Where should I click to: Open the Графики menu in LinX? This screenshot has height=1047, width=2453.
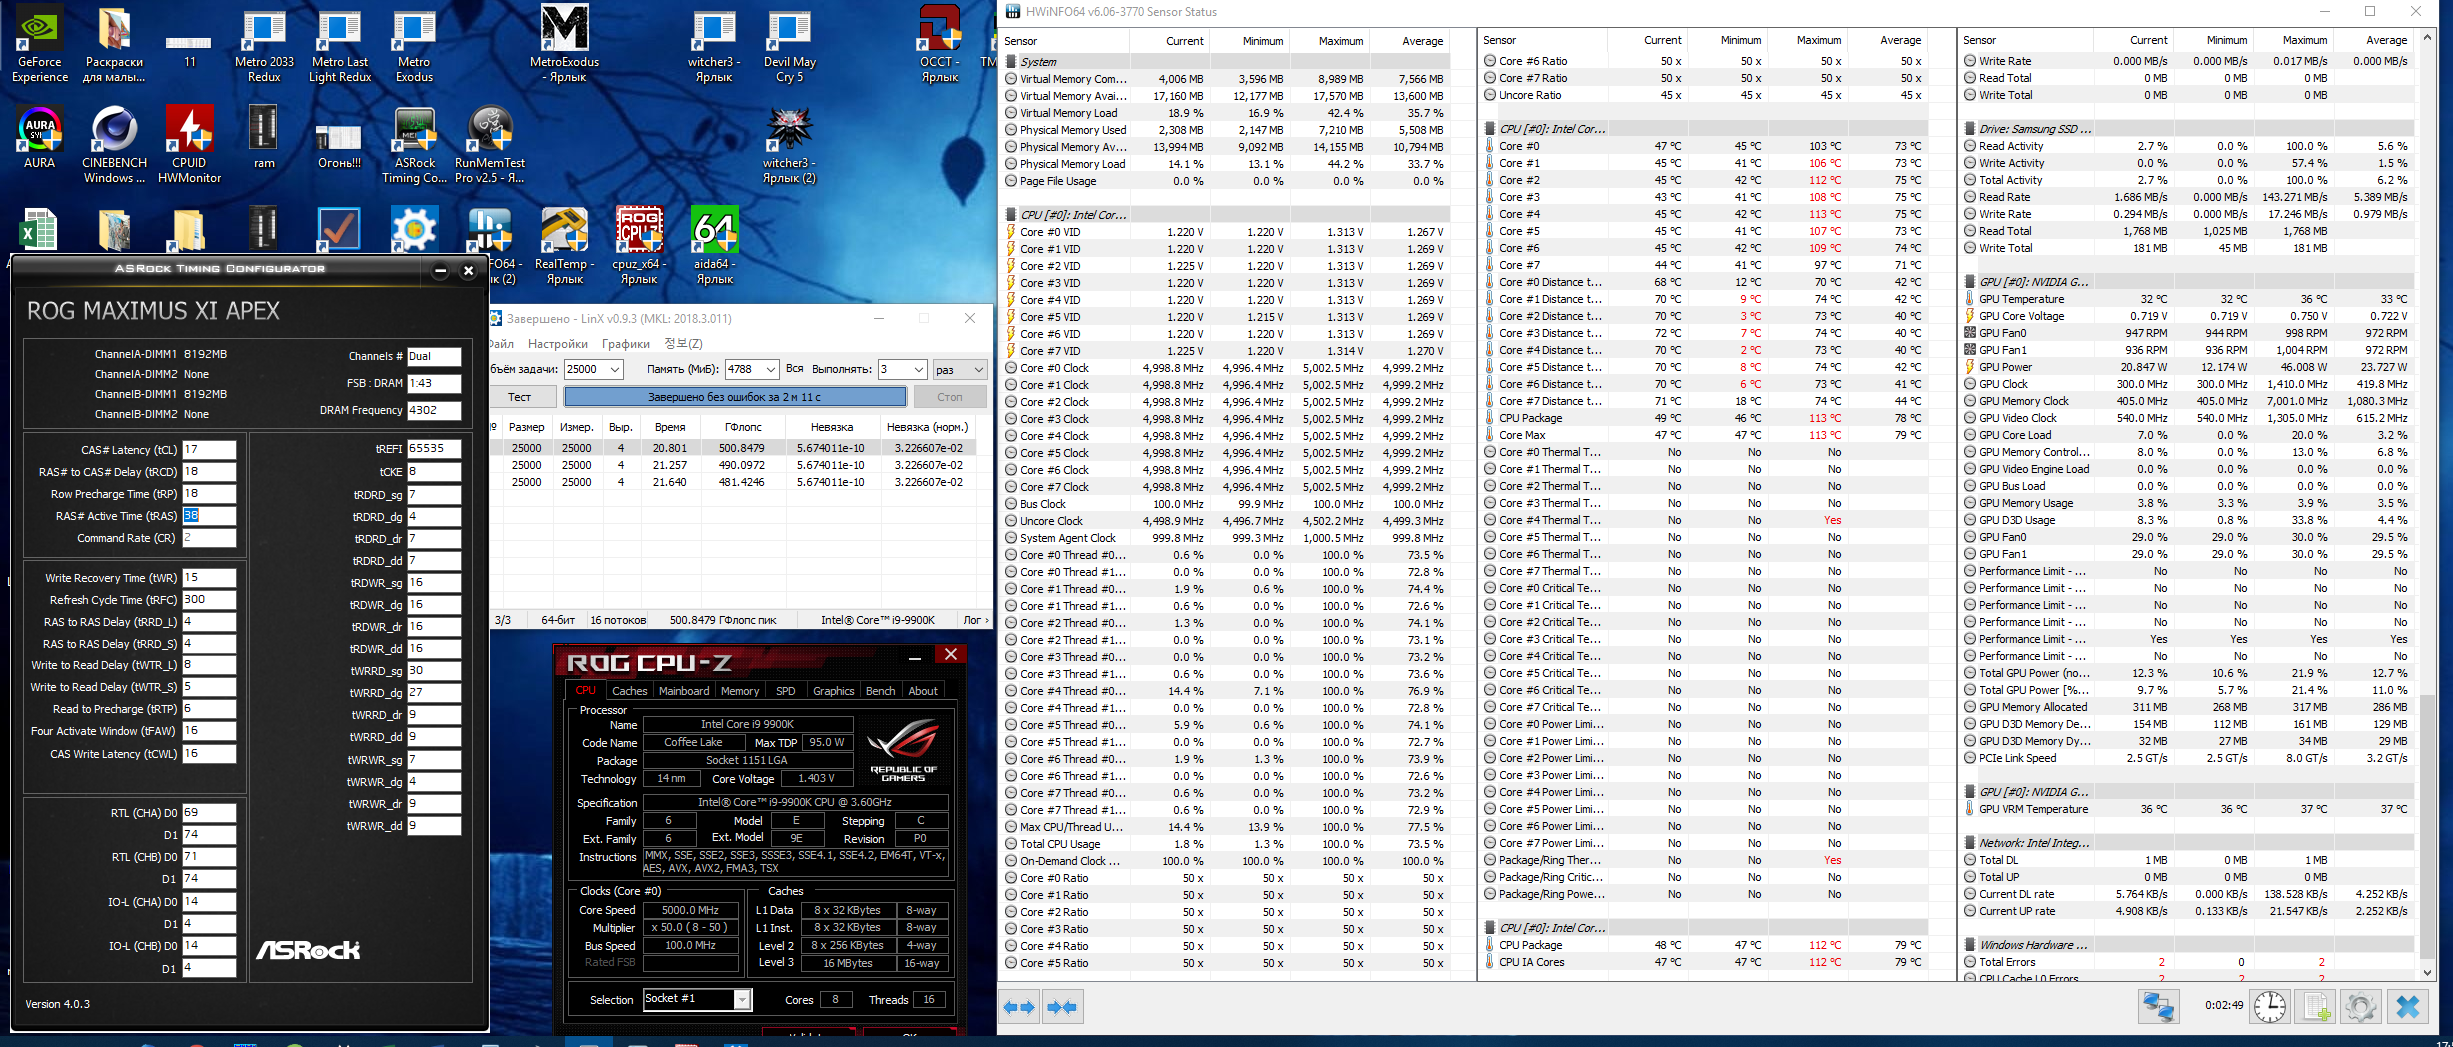coord(626,344)
